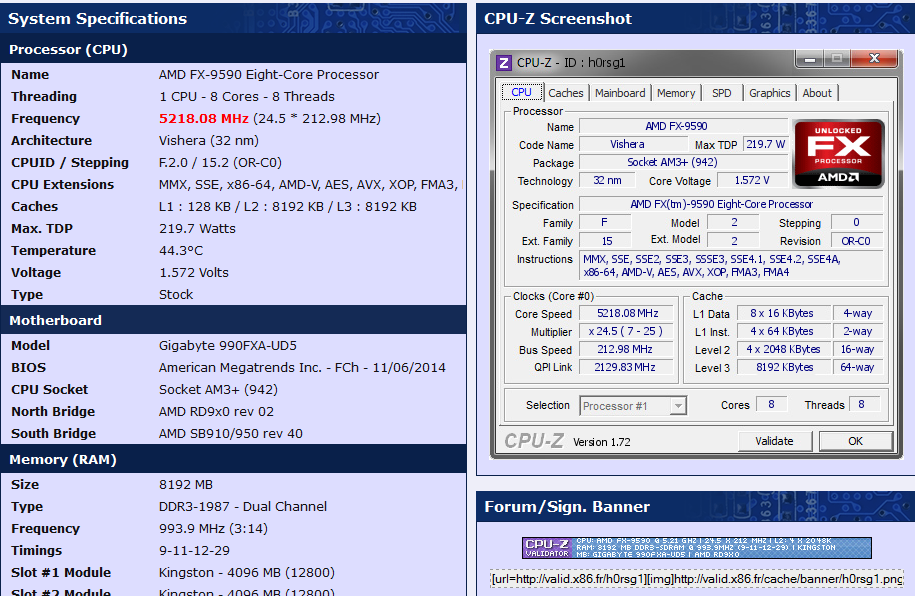Click the 993.9 MHz (3:14) memory frequency
The height and width of the screenshot is (596, 915).
tap(213, 529)
